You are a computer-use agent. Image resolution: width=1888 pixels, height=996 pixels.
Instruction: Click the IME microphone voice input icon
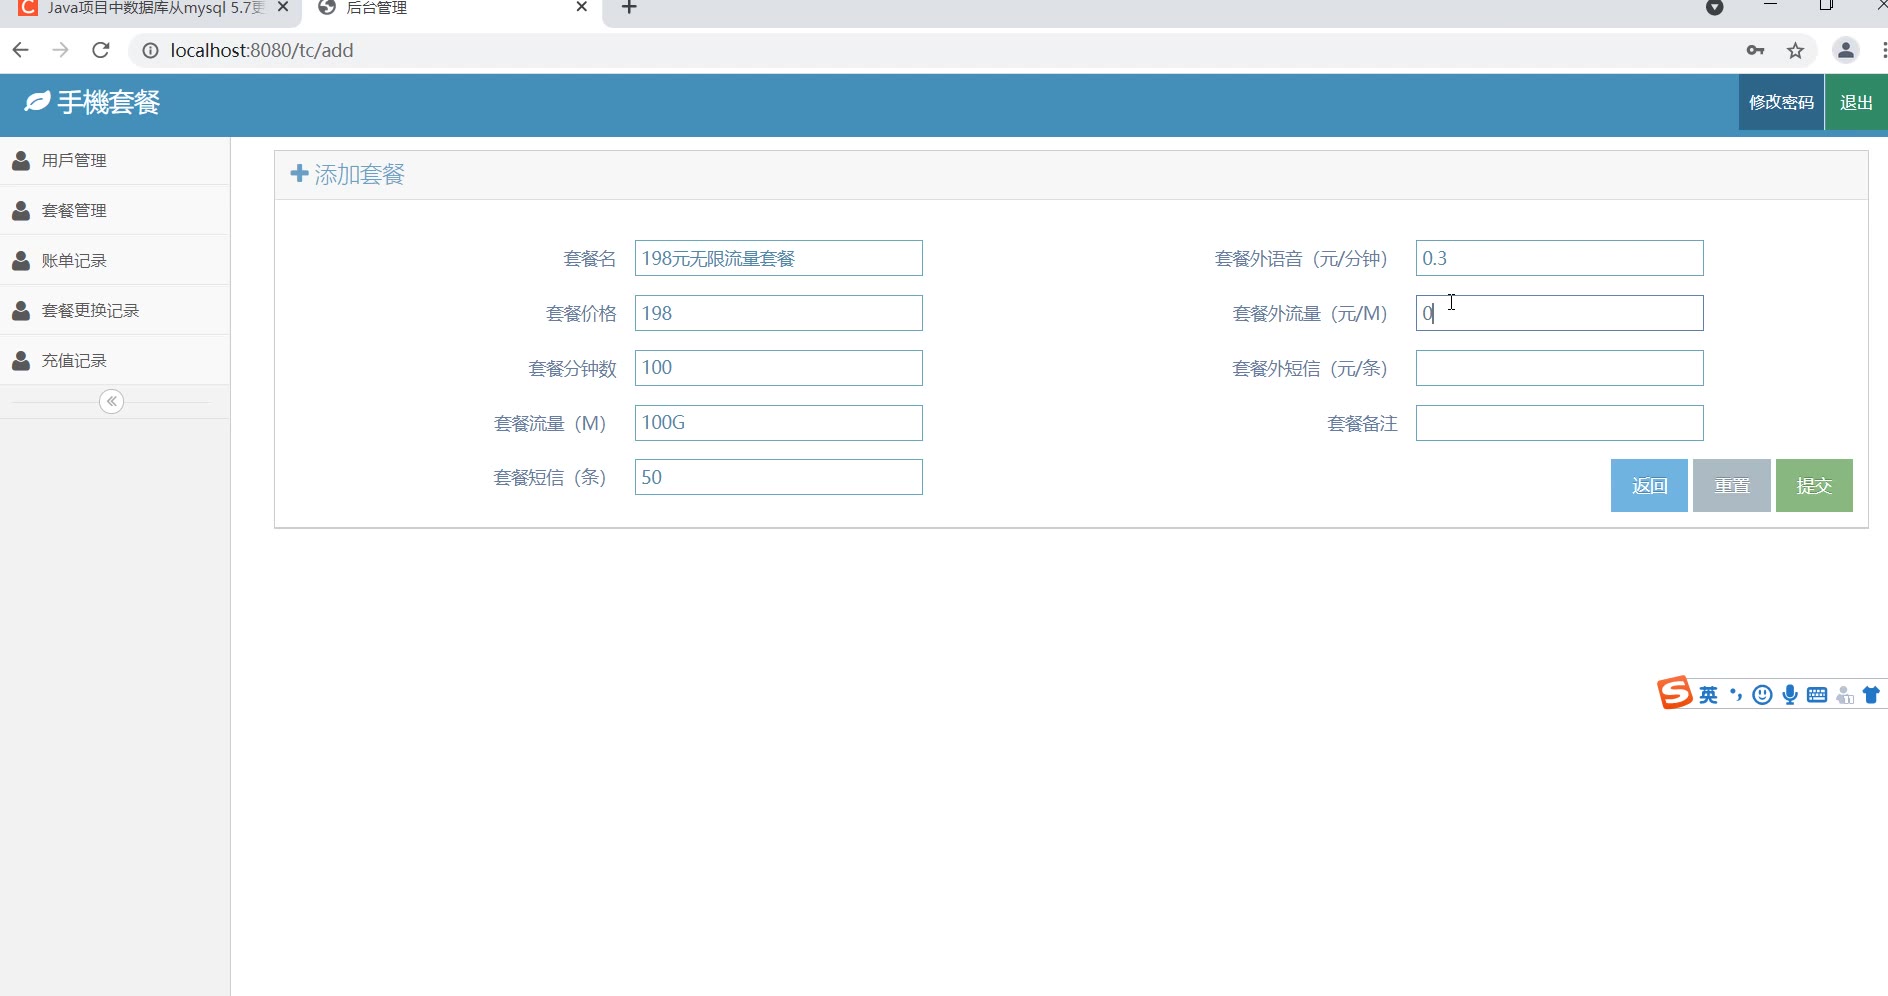[1790, 695]
